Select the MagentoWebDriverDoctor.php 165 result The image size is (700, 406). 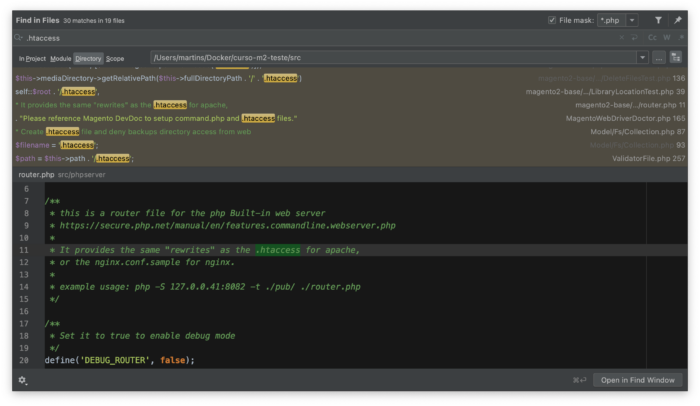tap(350, 118)
